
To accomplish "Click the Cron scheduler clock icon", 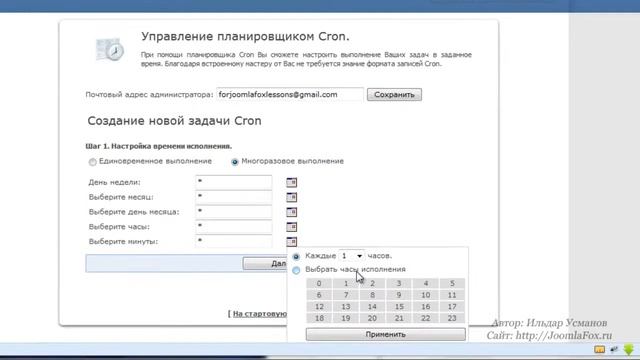I will 110,50.
